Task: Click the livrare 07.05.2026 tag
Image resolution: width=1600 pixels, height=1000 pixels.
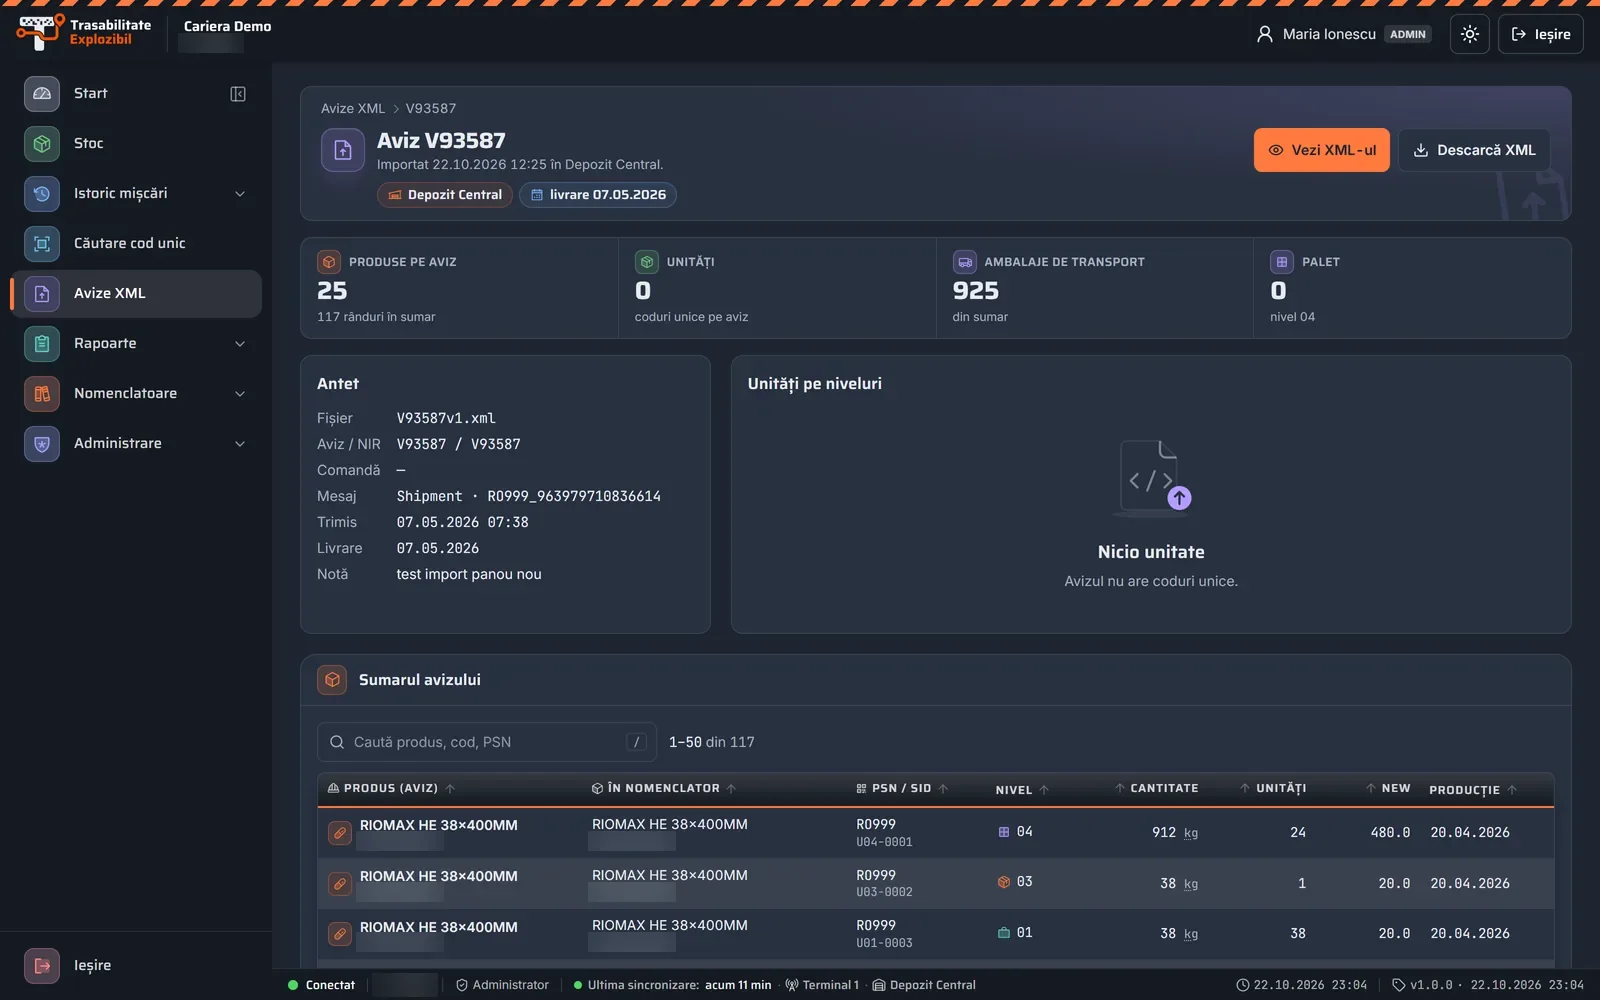Action: click(x=598, y=195)
